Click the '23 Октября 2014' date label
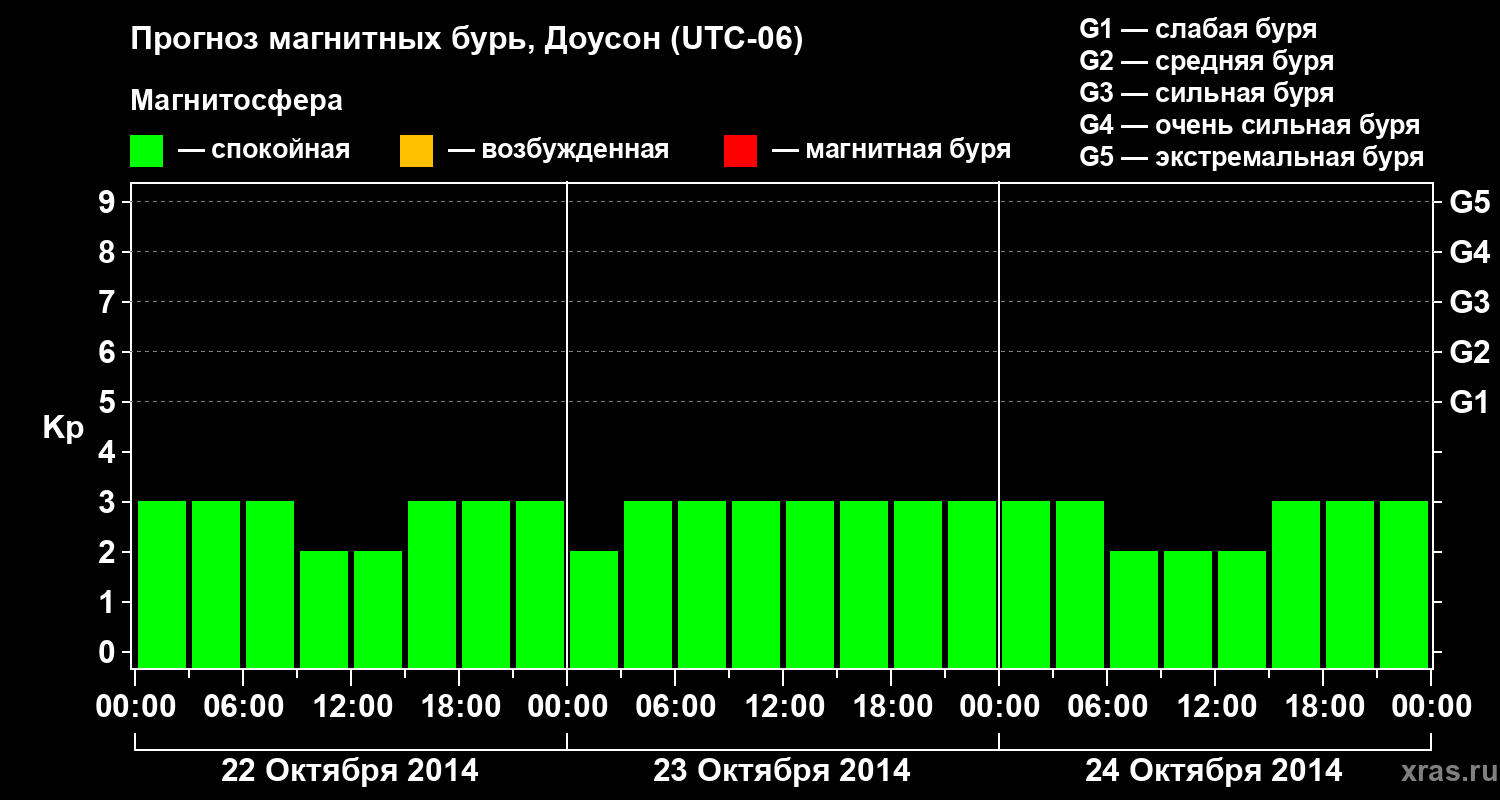Screen dimensions: 1500x800 [x=782, y=771]
